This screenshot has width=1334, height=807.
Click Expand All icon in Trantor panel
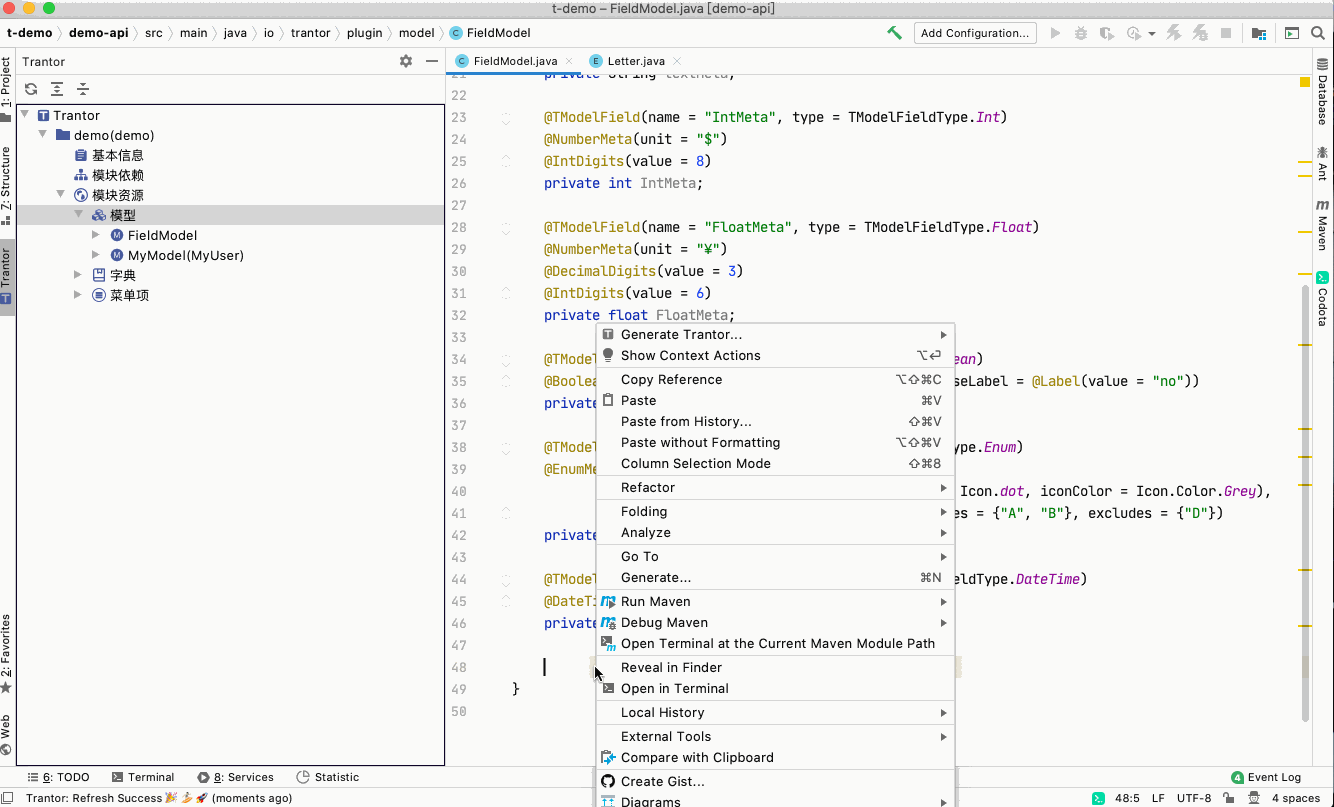(x=57, y=89)
